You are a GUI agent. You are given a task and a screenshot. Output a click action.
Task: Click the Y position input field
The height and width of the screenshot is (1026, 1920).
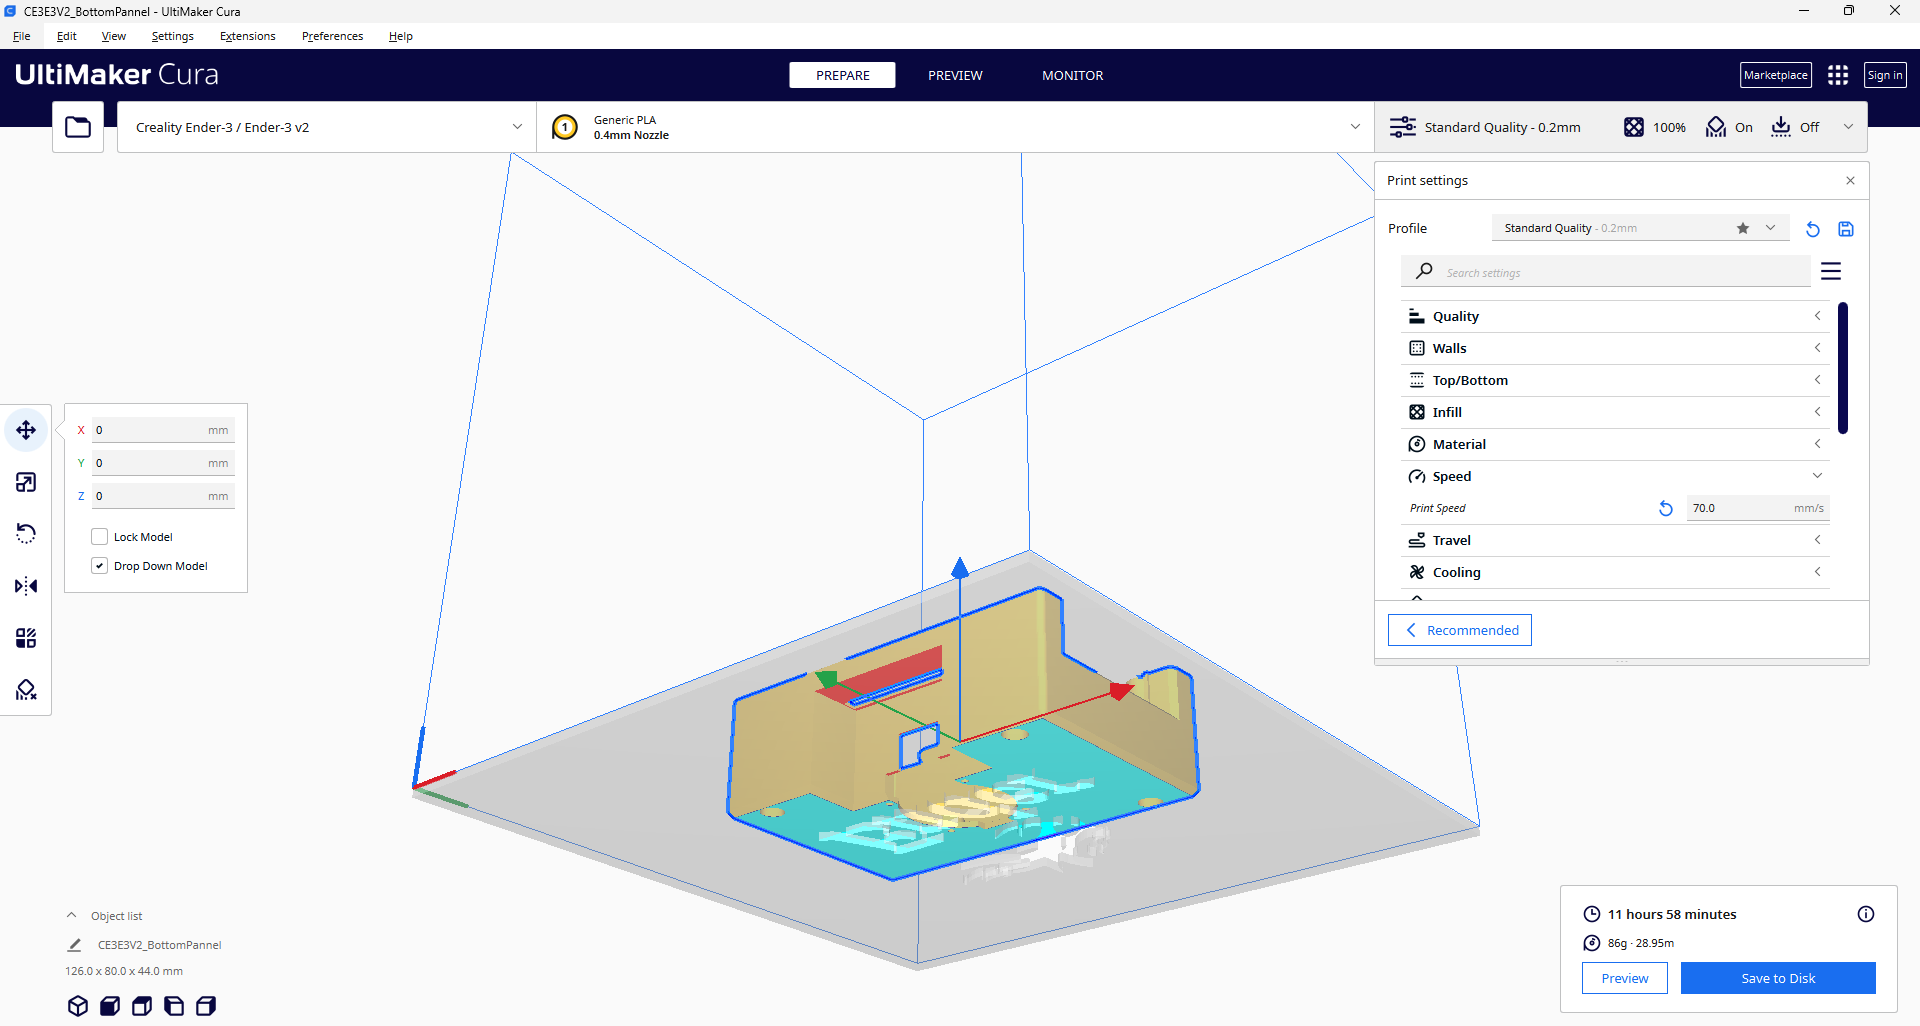tap(163, 463)
